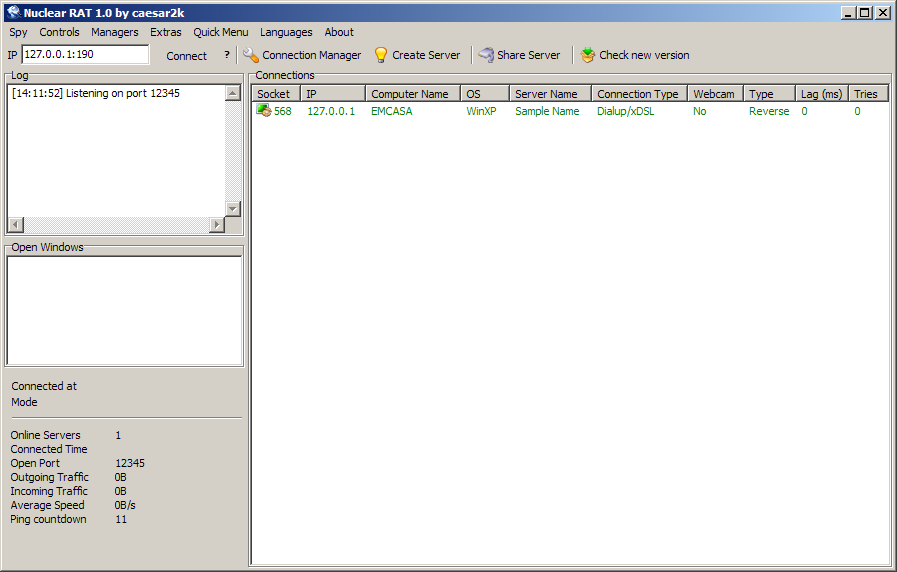
Task: Select the connection icon for socket 568
Action: pos(263,111)
